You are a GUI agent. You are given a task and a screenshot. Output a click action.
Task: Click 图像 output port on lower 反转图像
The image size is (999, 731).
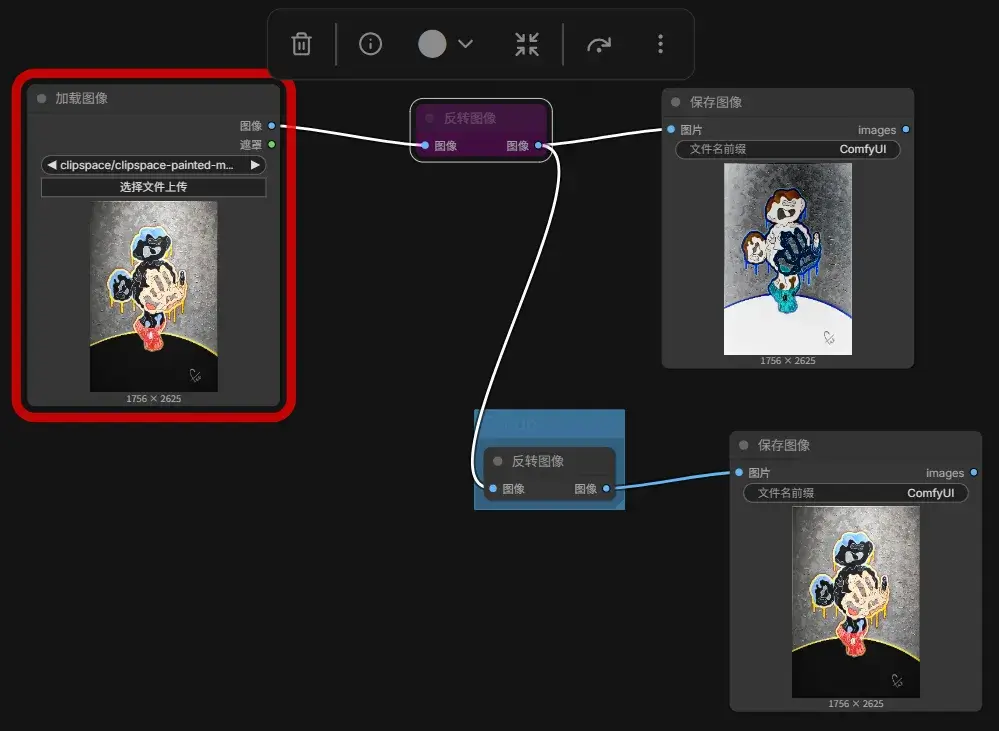click(607, 488)
